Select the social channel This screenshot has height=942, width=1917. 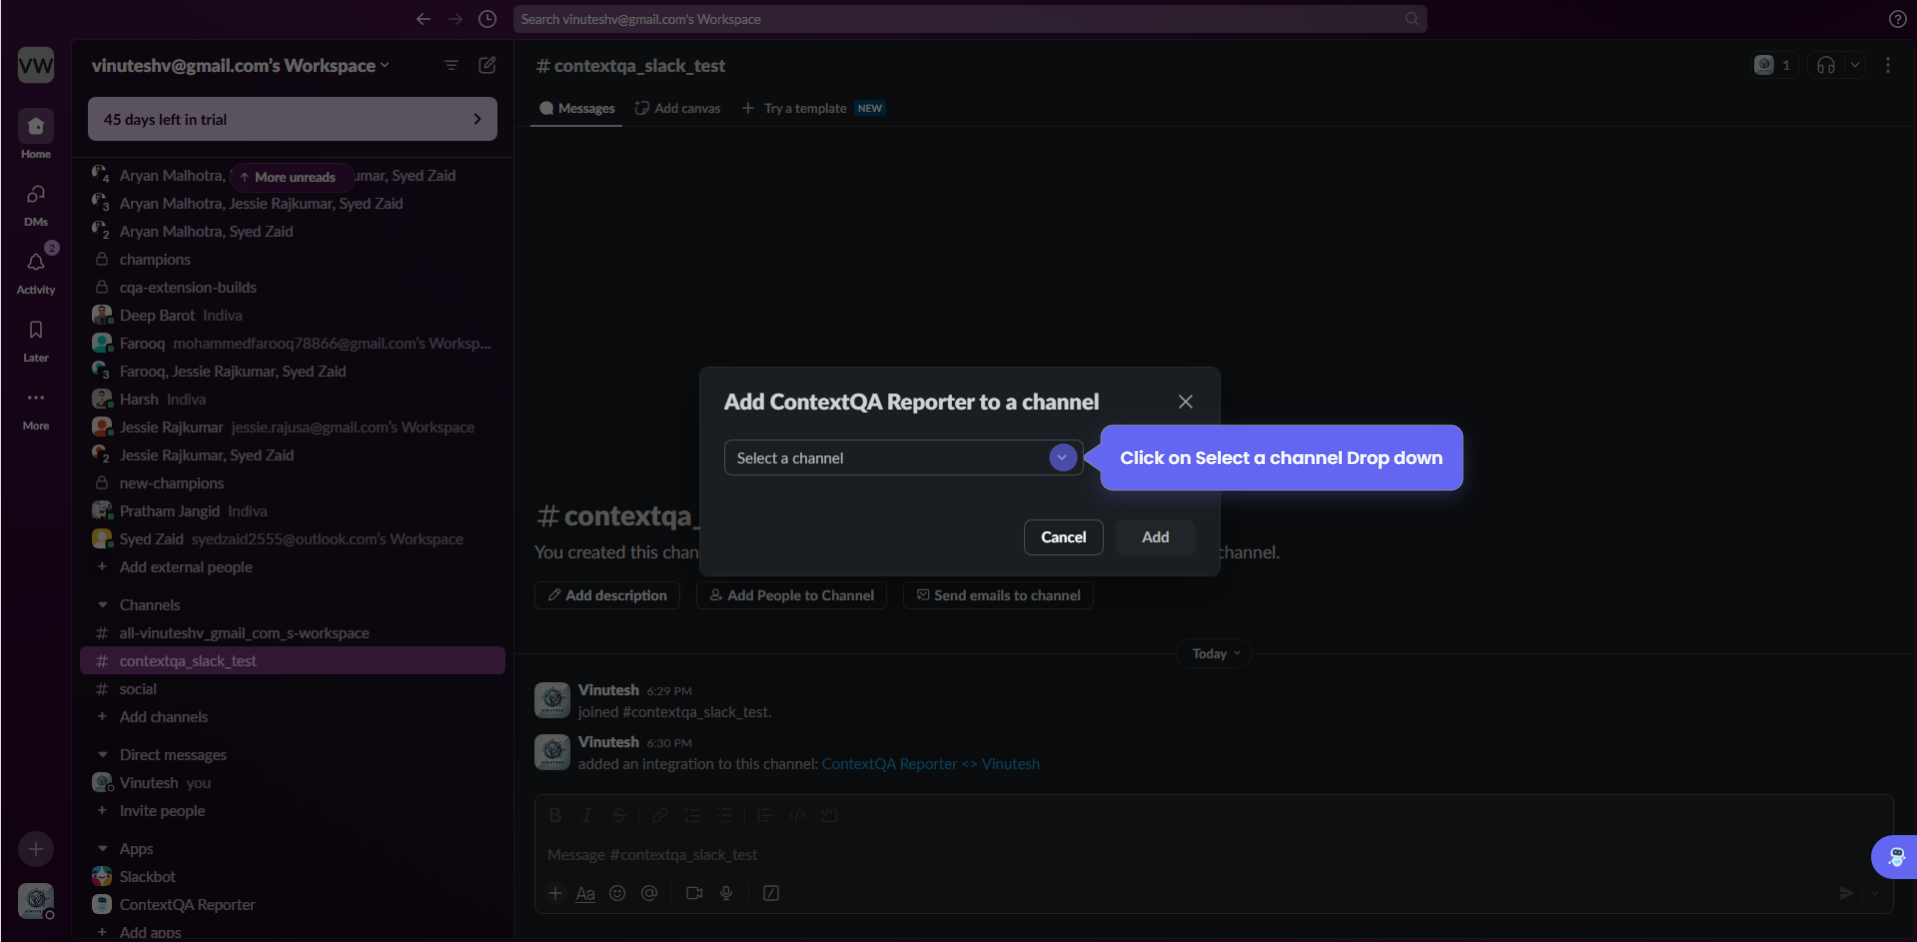coord(138,689)
